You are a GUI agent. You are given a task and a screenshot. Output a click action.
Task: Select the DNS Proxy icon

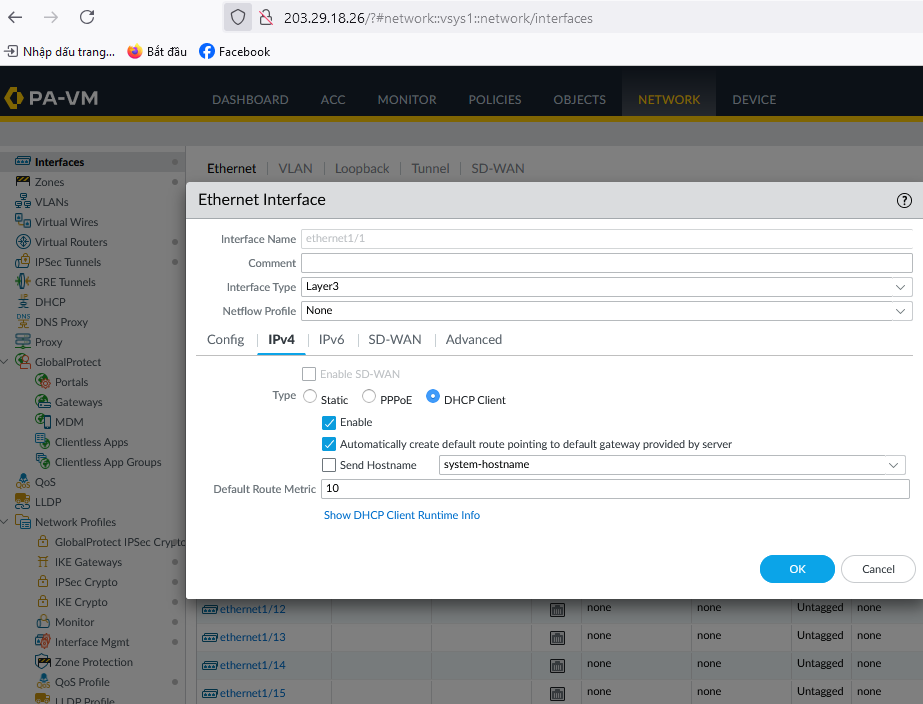23,322
